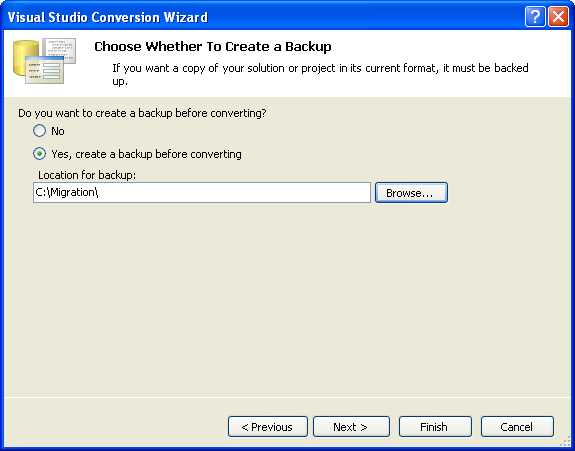Close the Visual Studio Conversion Wizard dialog

pyautogui.click(x=558, y=17)
